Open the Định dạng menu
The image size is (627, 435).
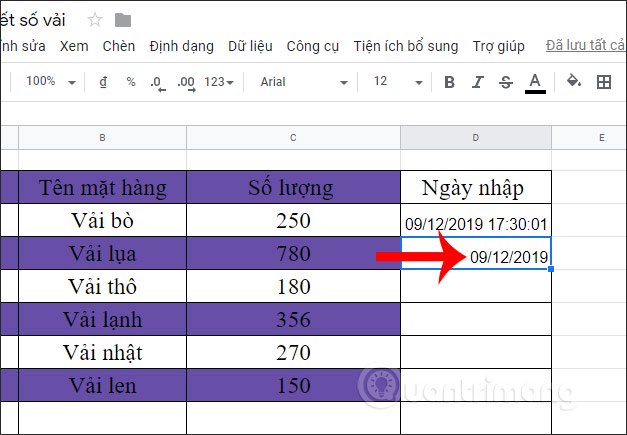[182, 46]
